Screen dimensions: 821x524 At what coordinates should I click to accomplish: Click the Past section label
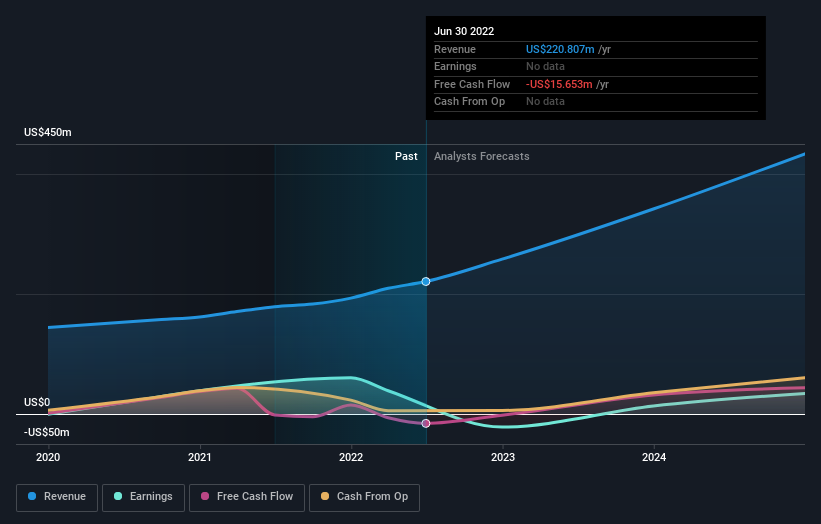click(406, 157)
